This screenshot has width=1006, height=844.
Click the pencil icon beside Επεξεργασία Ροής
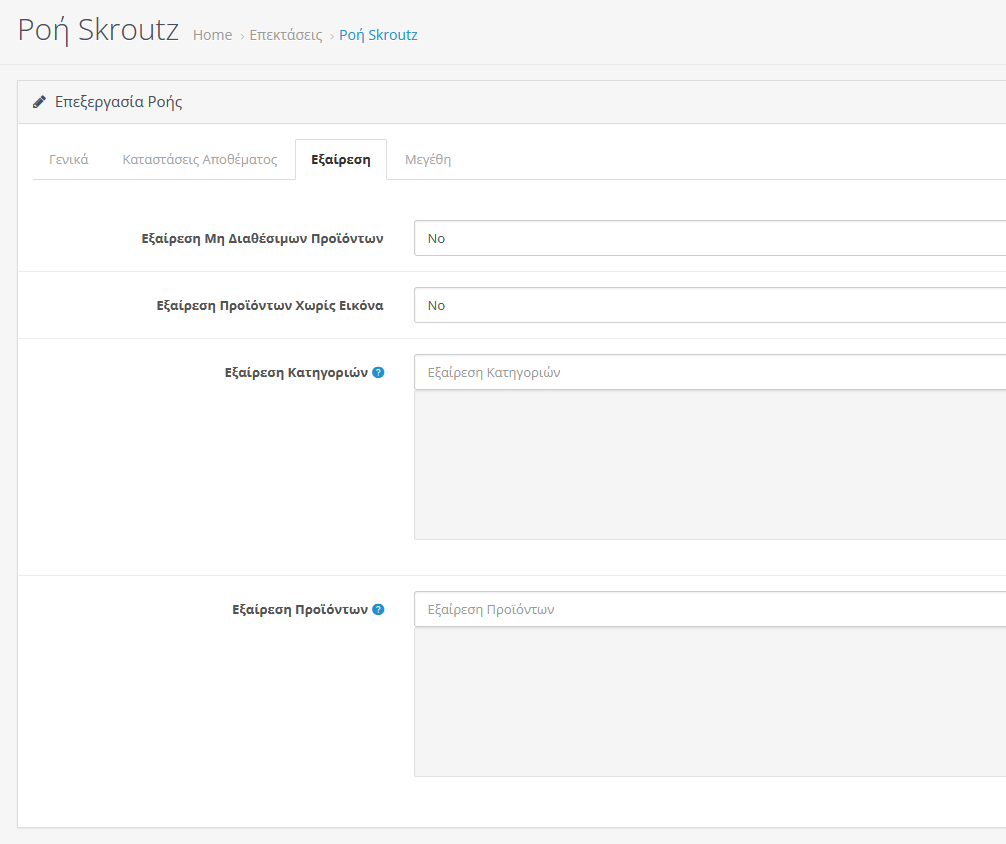click(39, 102)
